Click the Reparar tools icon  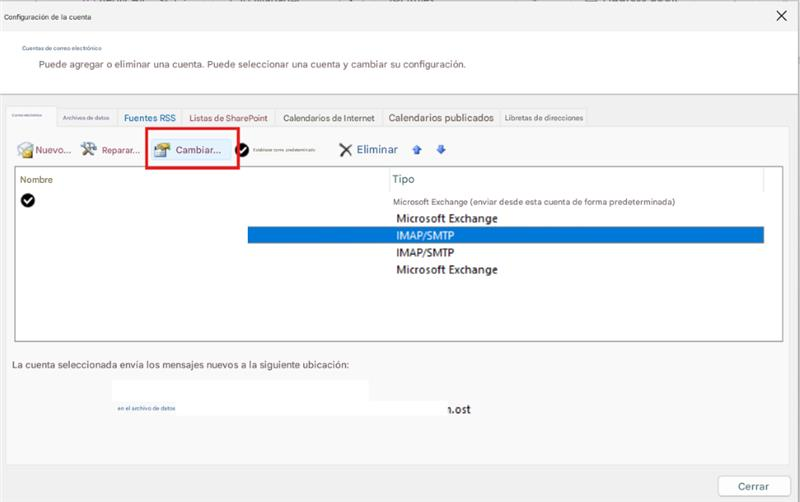coord(88,149)
